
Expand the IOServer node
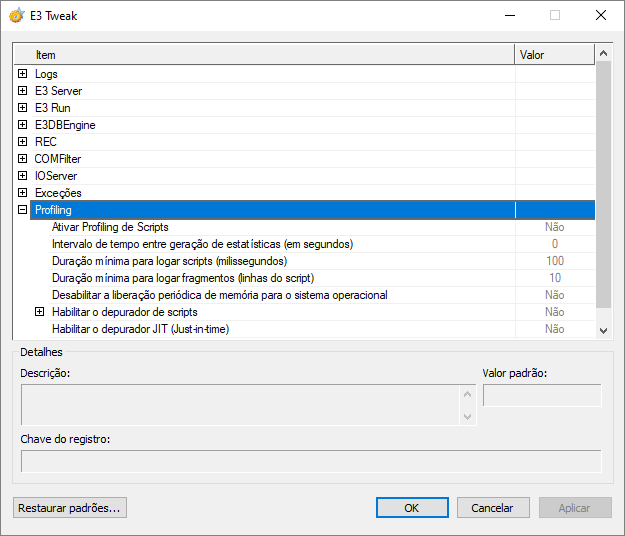(x=23, y=176)
